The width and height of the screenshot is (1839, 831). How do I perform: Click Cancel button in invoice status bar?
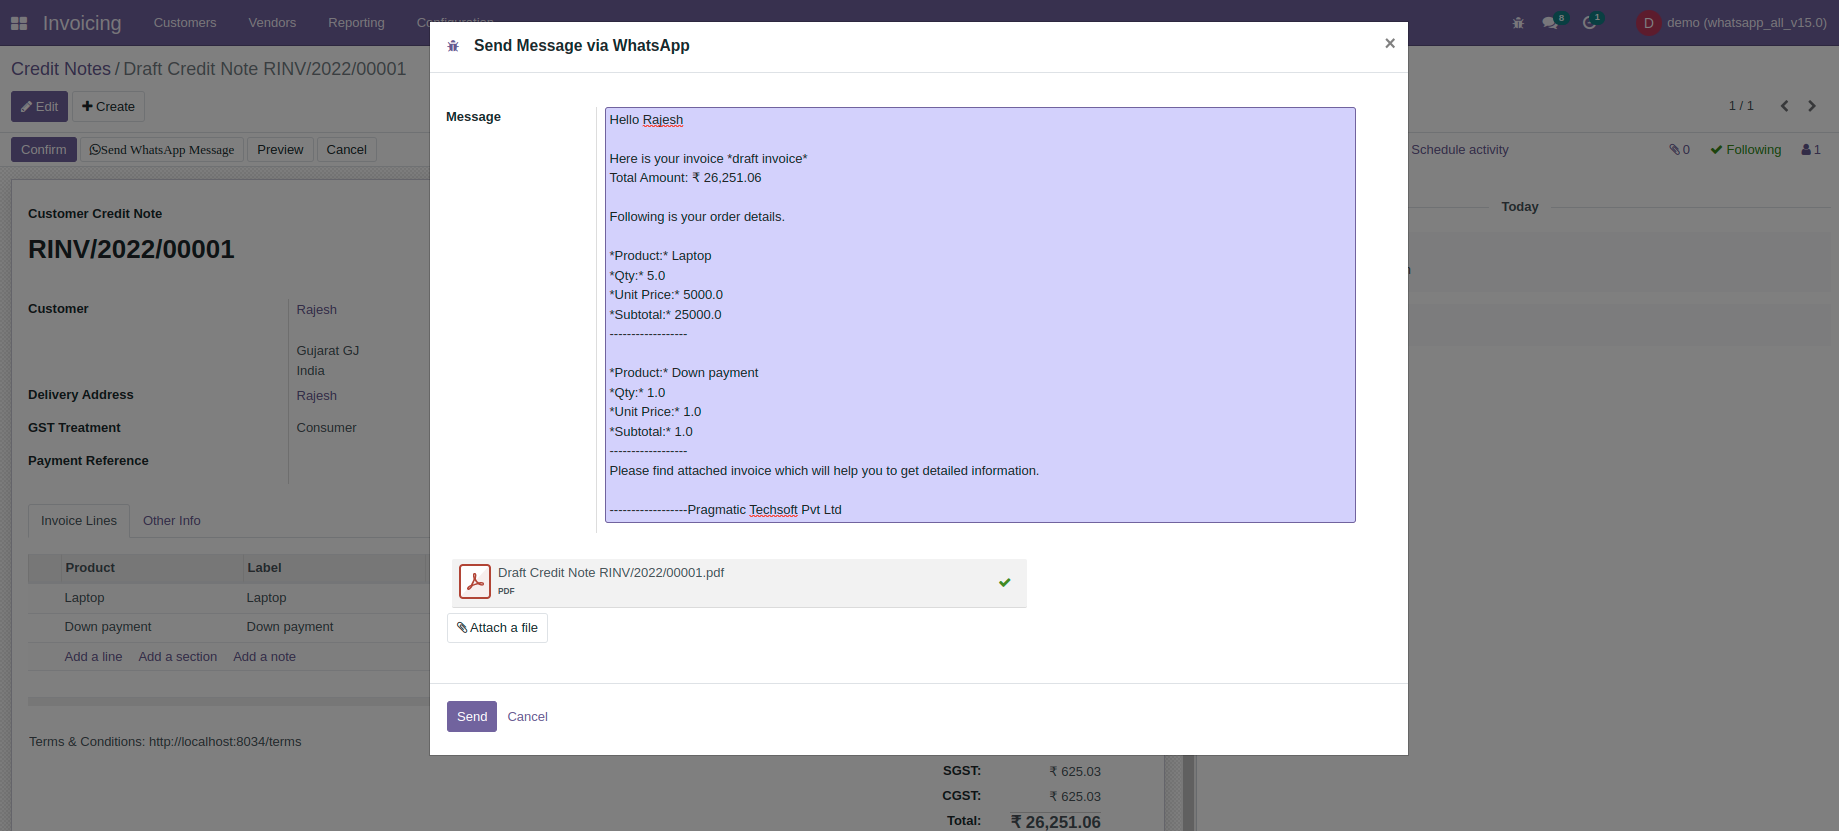[347, 150]
